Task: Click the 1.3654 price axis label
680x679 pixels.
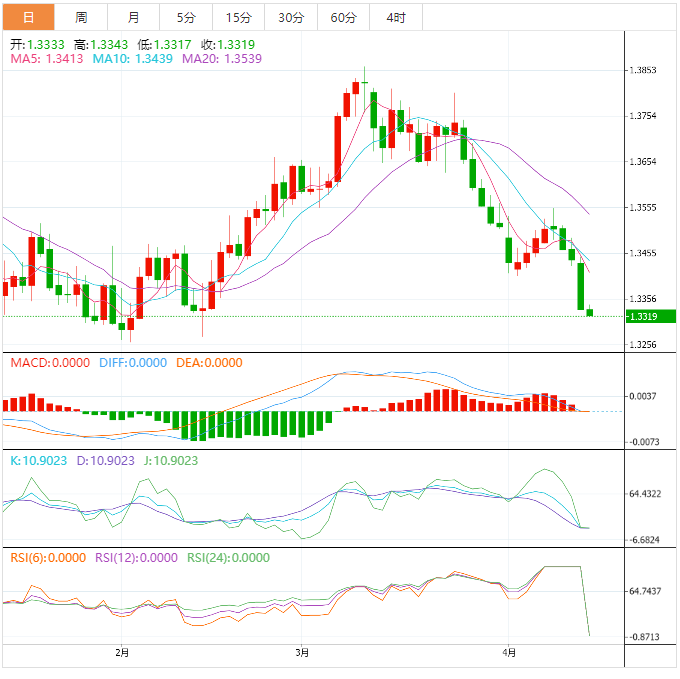Action: point(643,162)
